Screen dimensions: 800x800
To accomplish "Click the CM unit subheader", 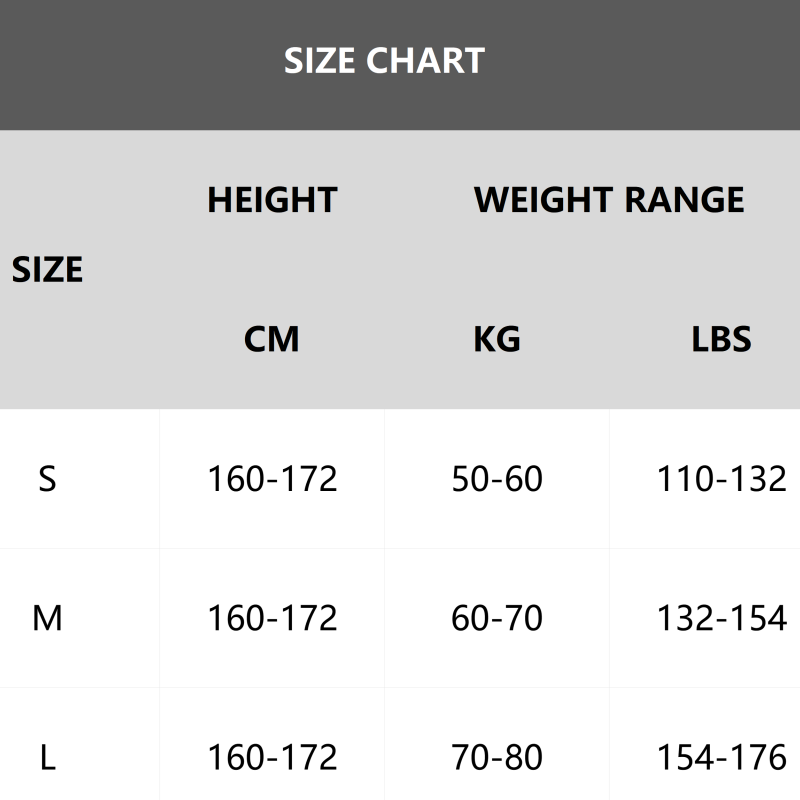I will coord(272,340).
